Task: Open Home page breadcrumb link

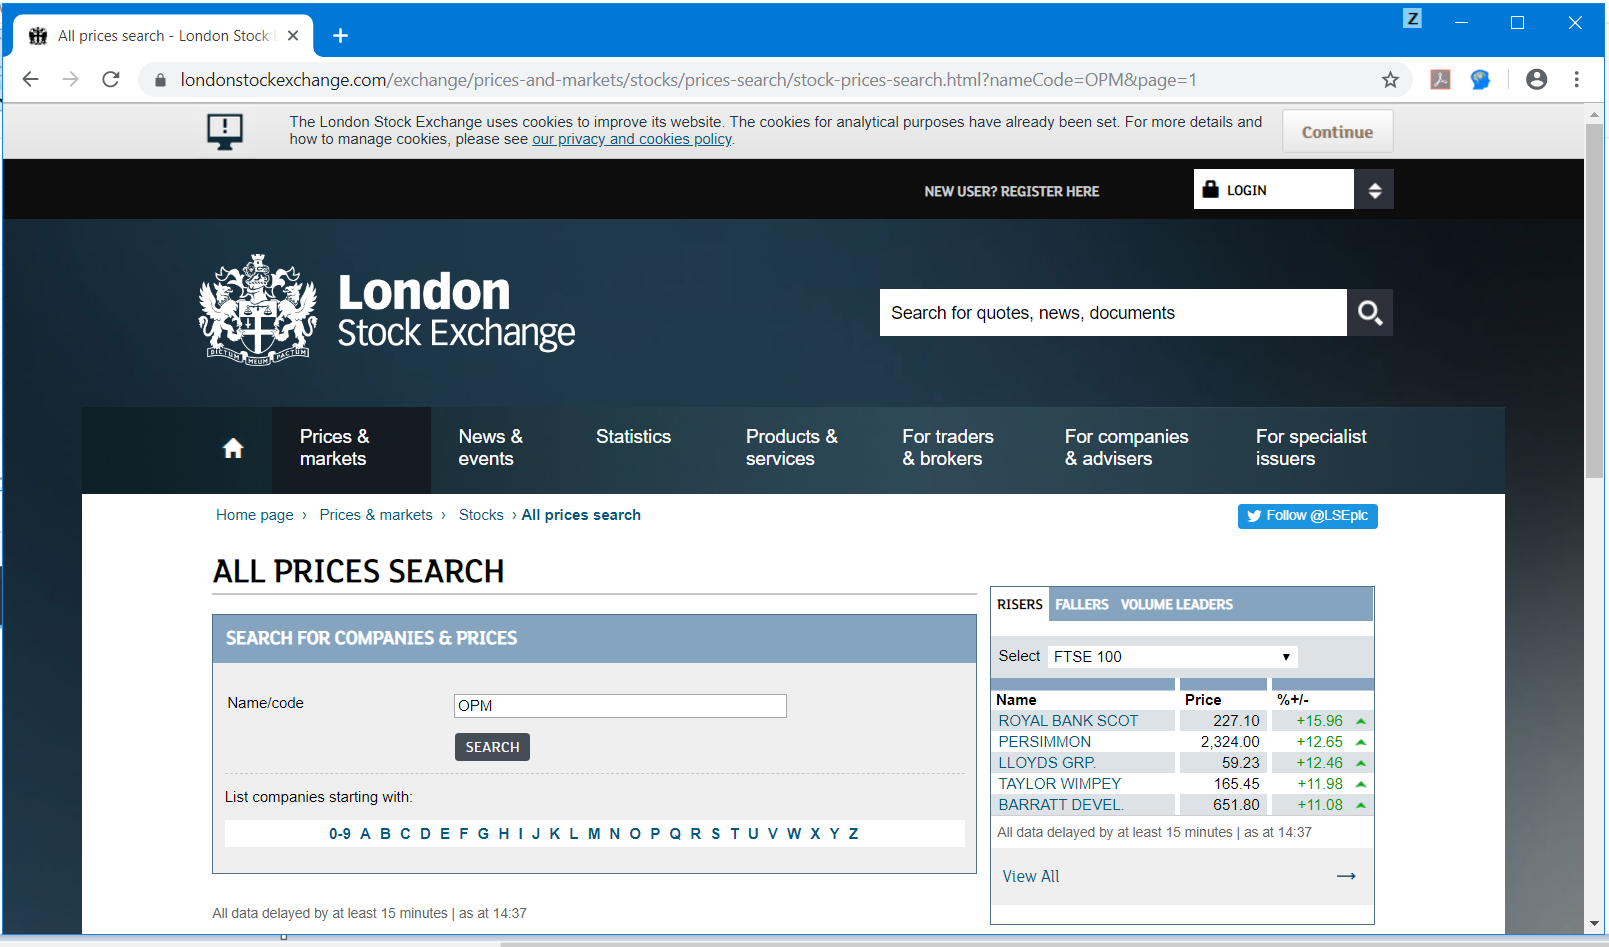Action: pyautogui.click(x=255, y=515)
